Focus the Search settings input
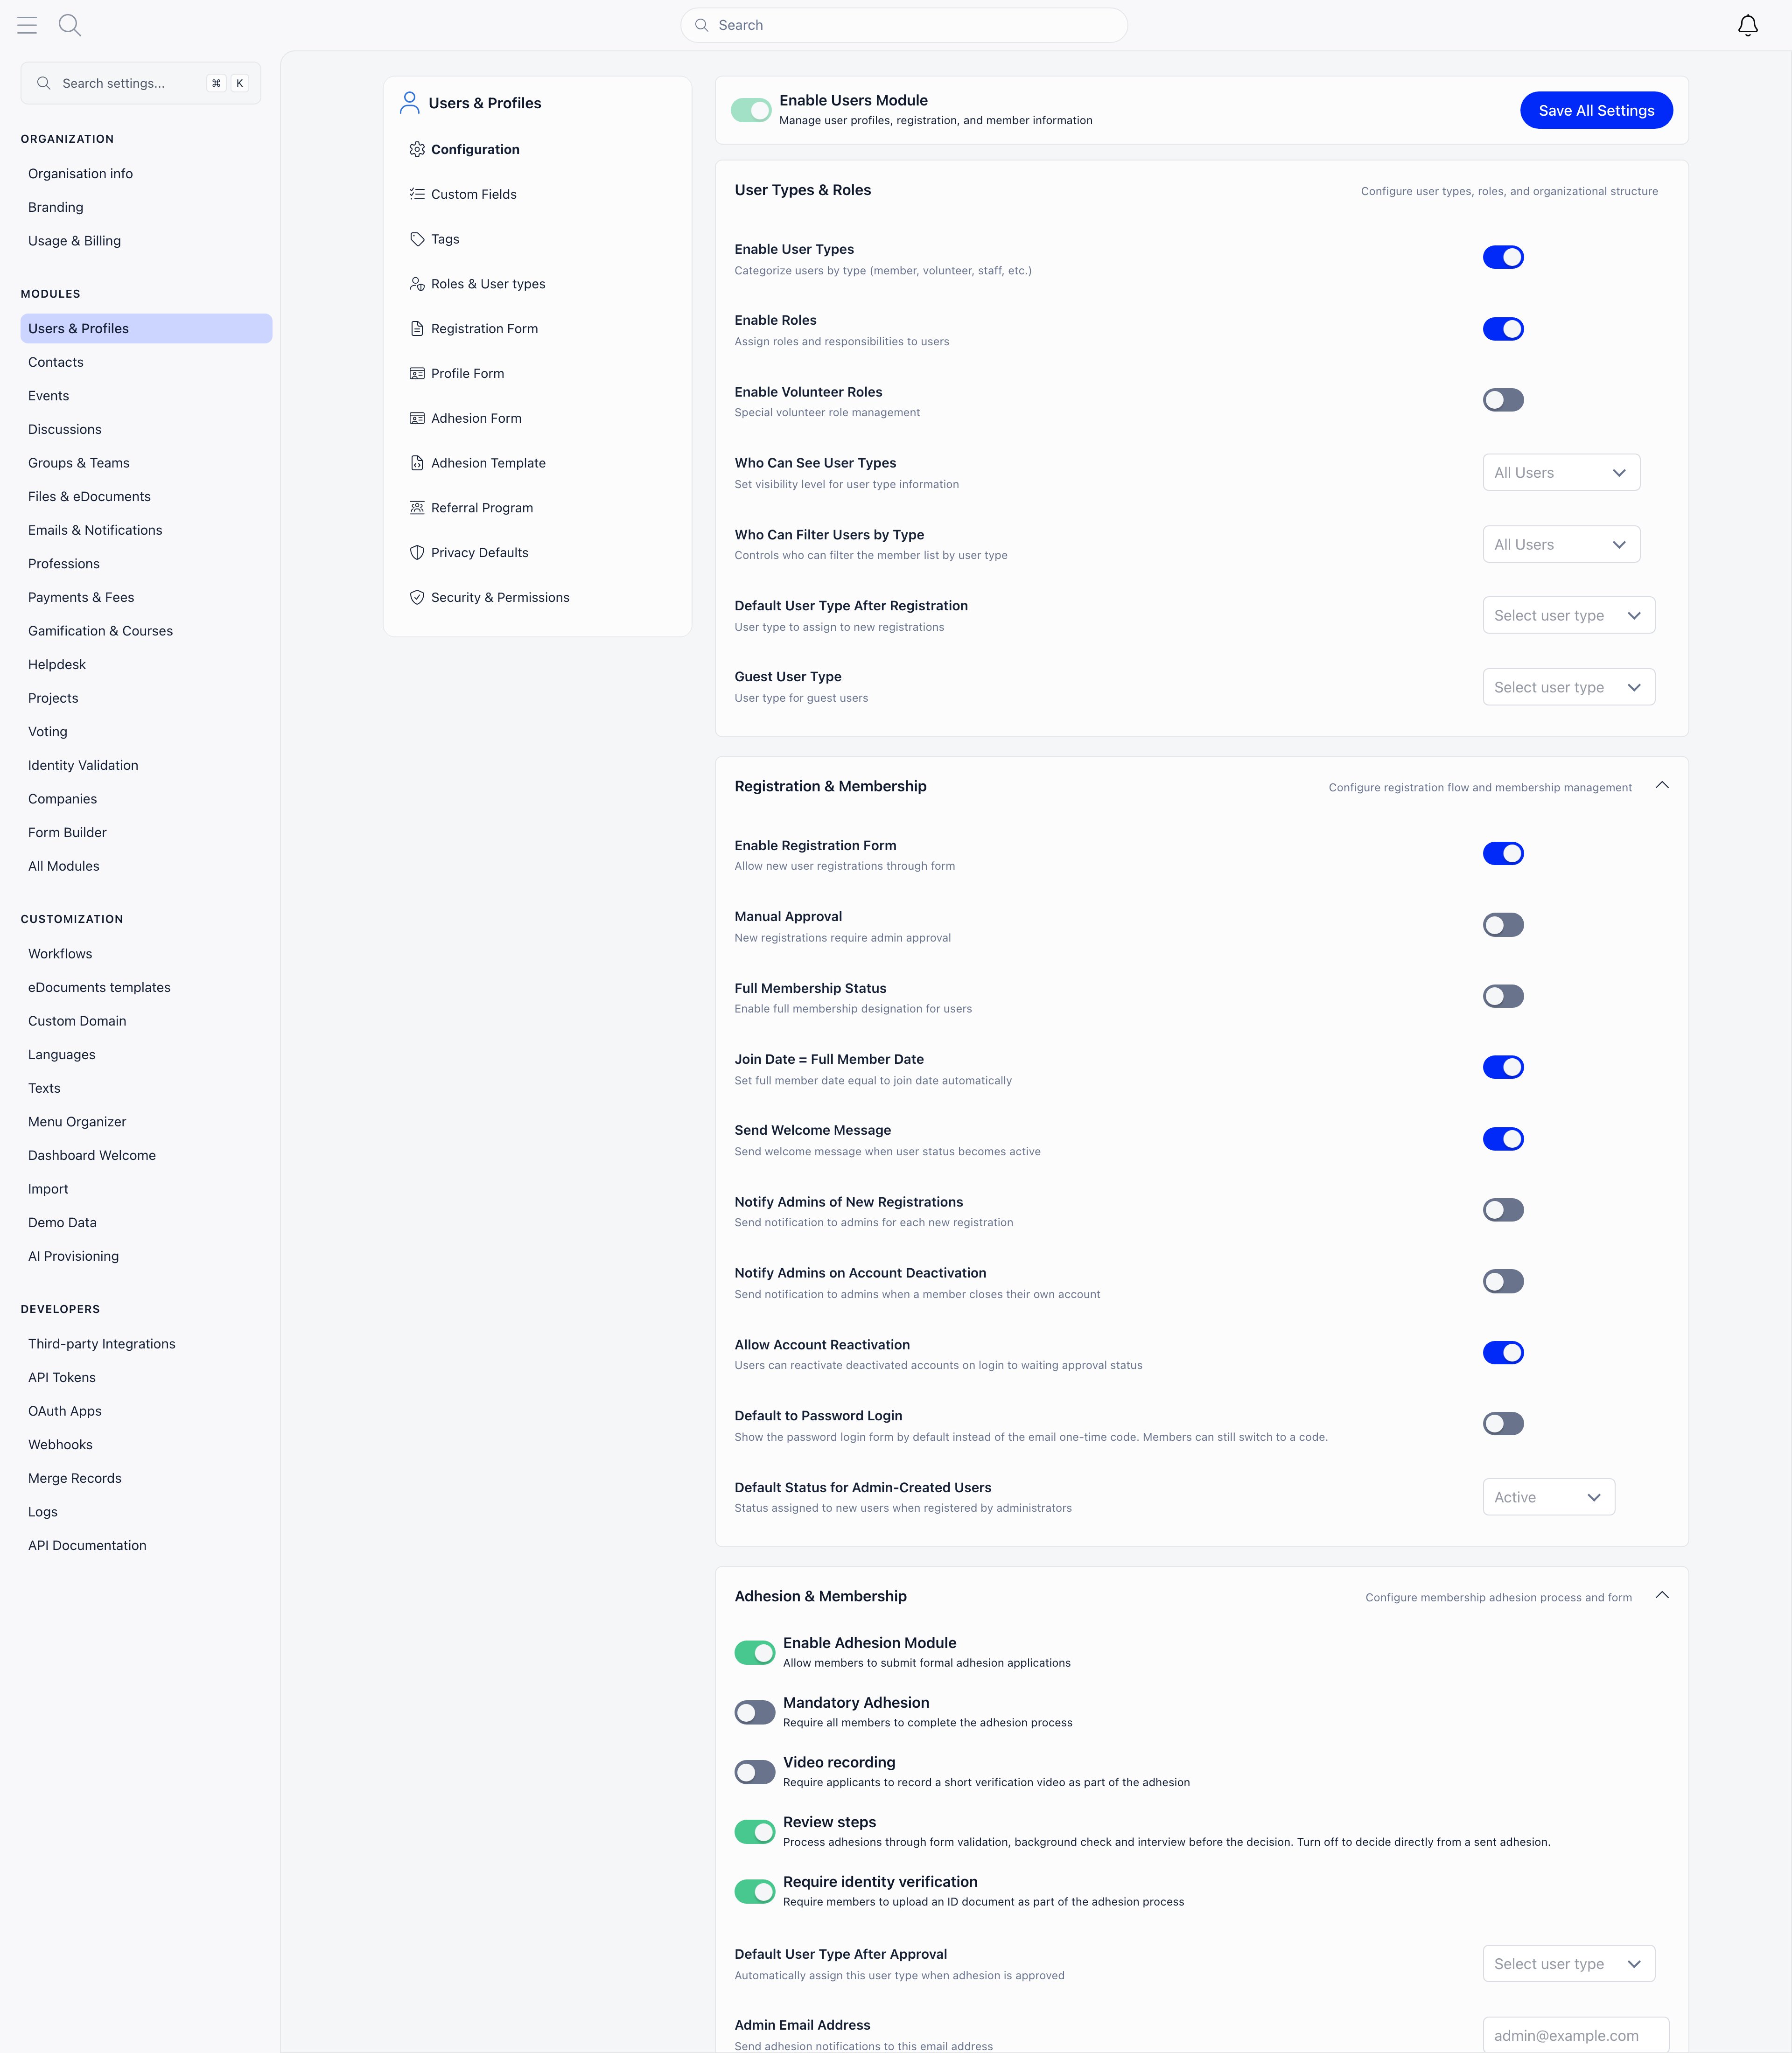Image resolution: width=1792 pixels, height=2053 pixels. [x=140, y=83]
